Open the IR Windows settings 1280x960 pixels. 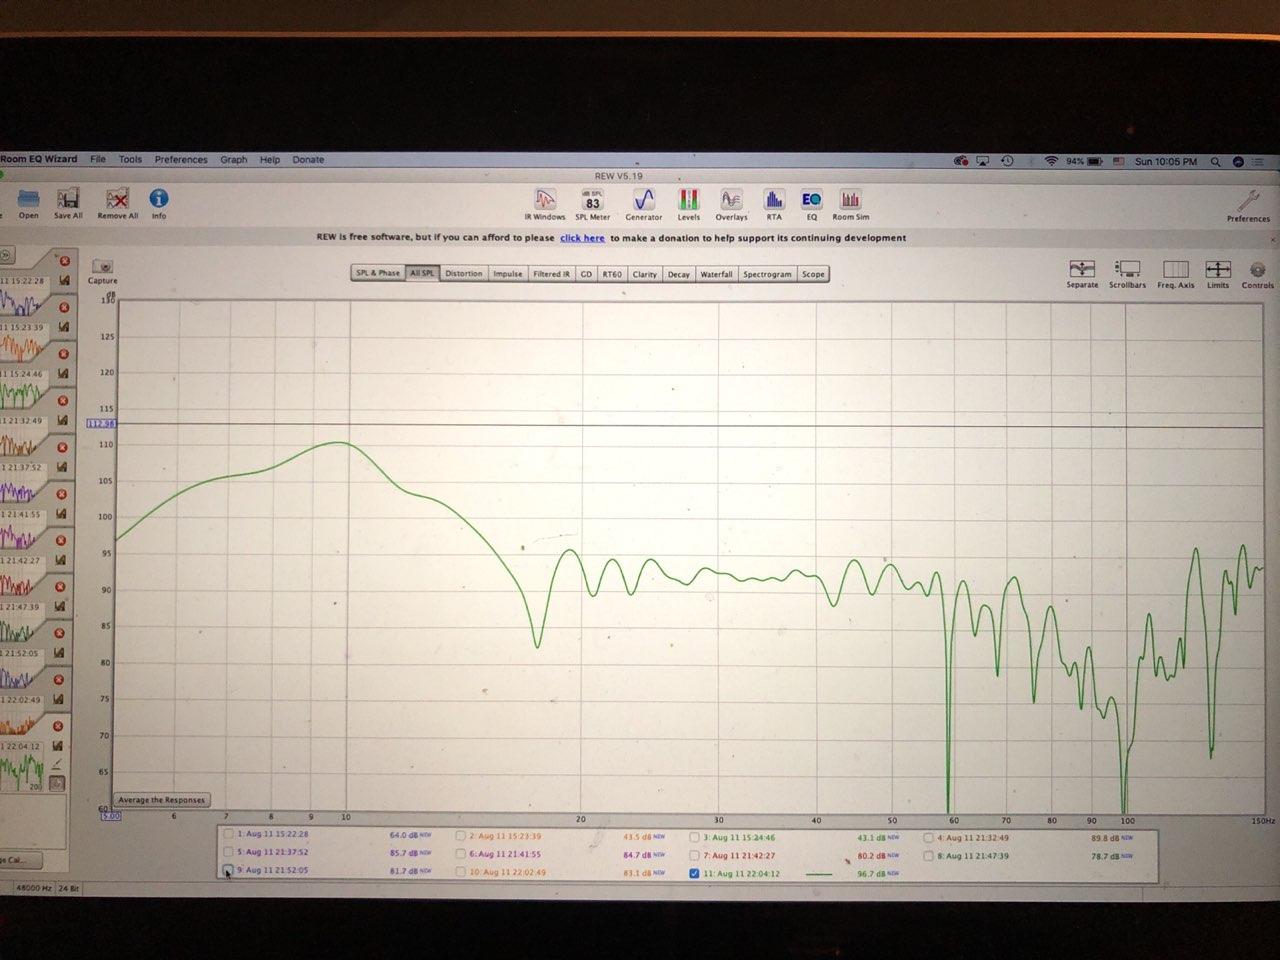coord(544,203)
